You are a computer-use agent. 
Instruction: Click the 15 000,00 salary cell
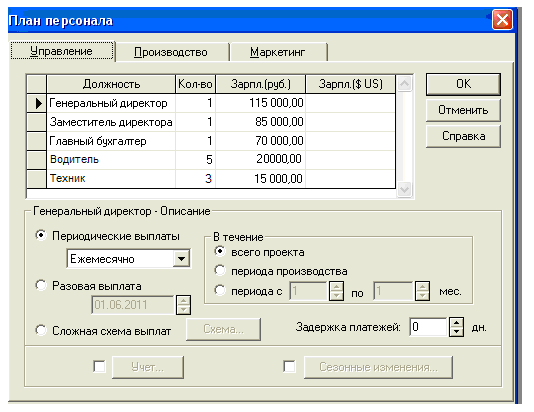pyautogui.click(x=261, y=178)
